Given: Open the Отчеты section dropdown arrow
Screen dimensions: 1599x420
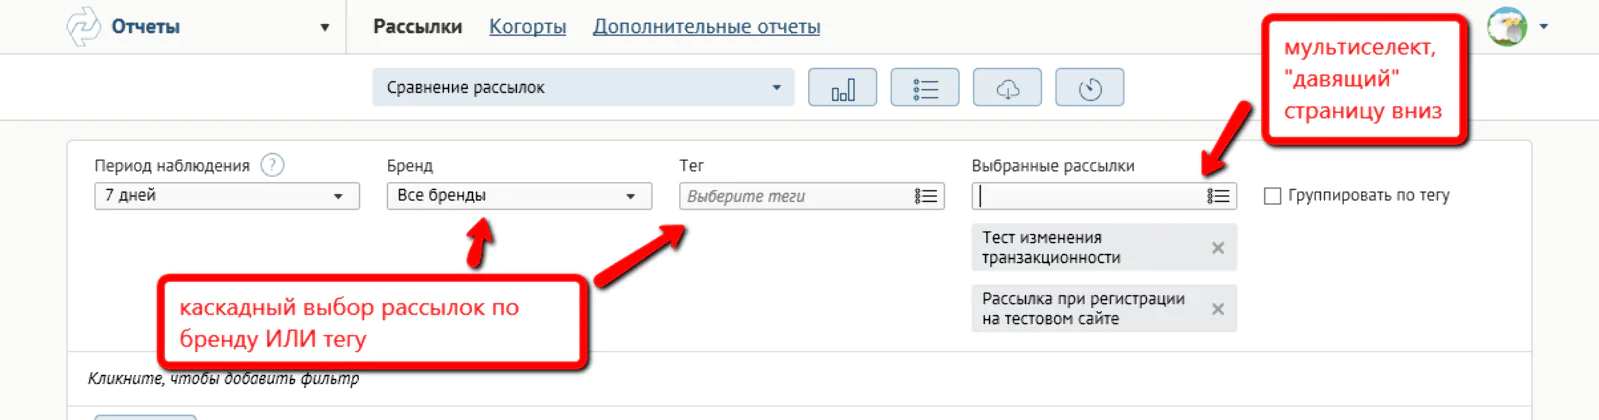Looking at the screenshot, I should tap(324, 27).
